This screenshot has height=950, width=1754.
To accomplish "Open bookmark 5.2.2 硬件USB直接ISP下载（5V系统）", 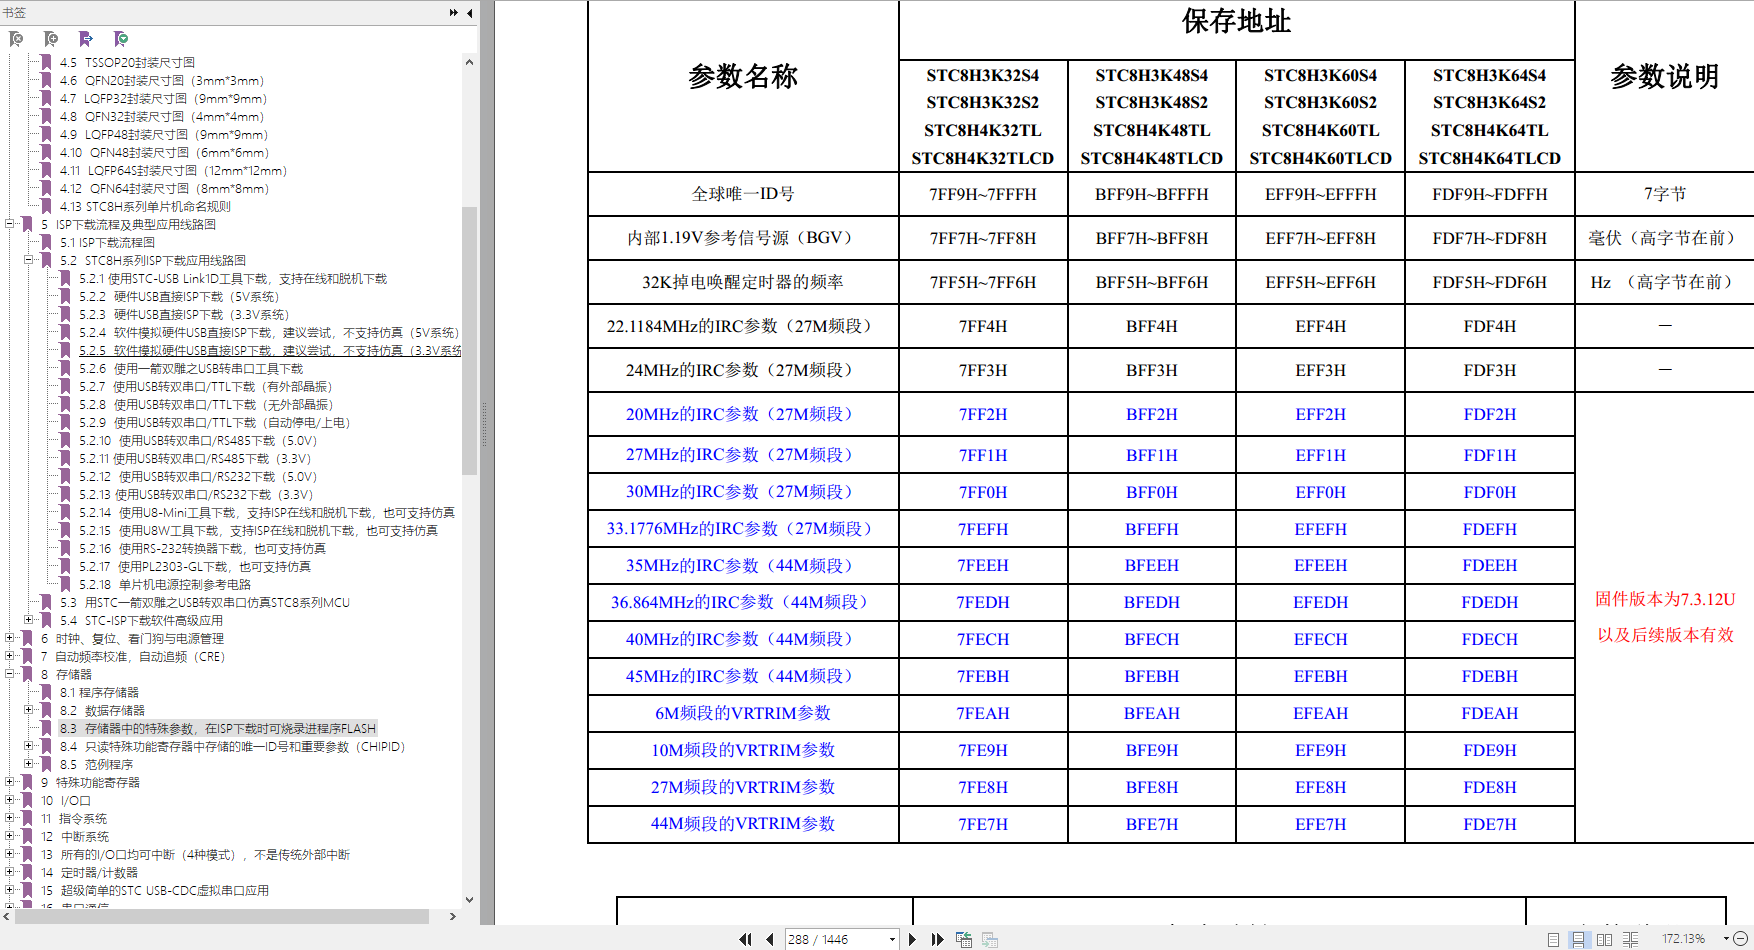I will click(180, 296).
